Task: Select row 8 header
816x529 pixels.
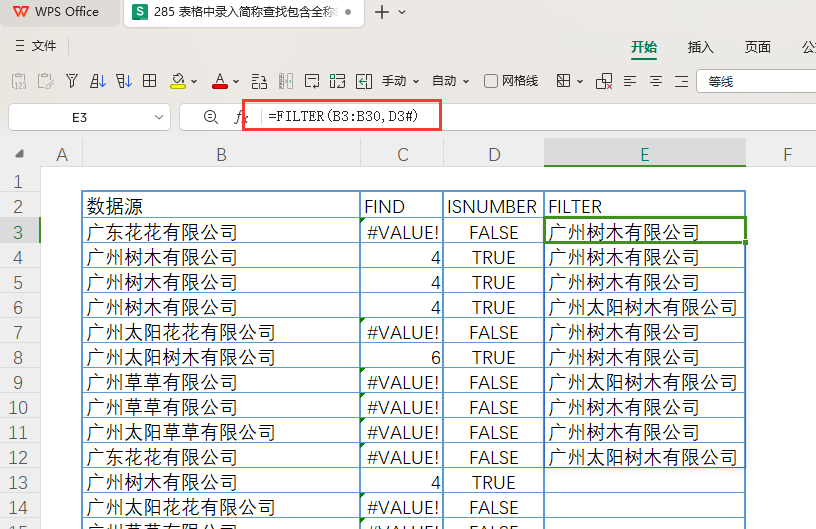Action: coord(19,357)
